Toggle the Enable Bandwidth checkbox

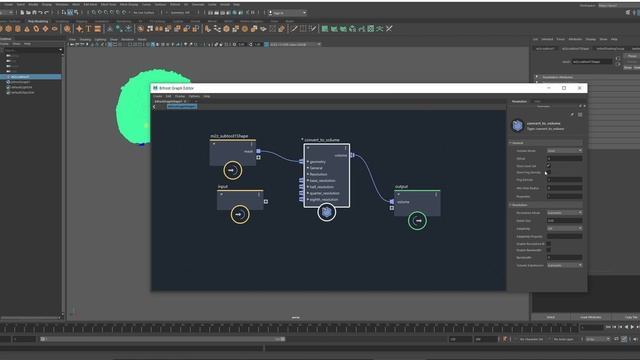pos(548,250)
